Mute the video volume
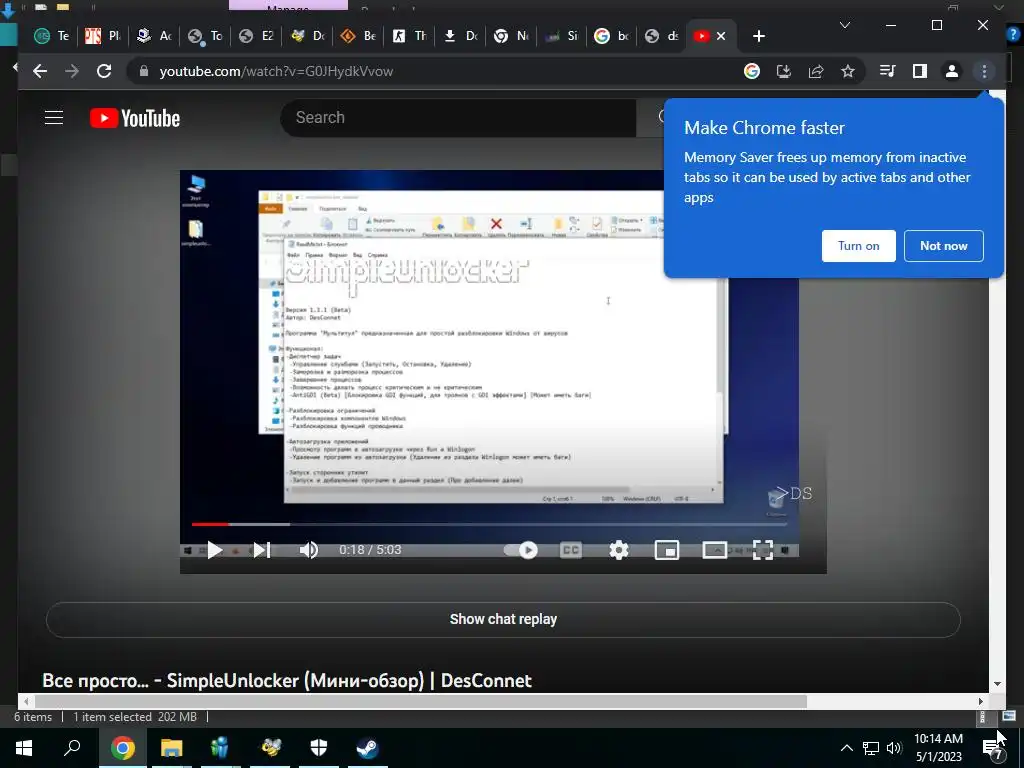 (308, 550)
